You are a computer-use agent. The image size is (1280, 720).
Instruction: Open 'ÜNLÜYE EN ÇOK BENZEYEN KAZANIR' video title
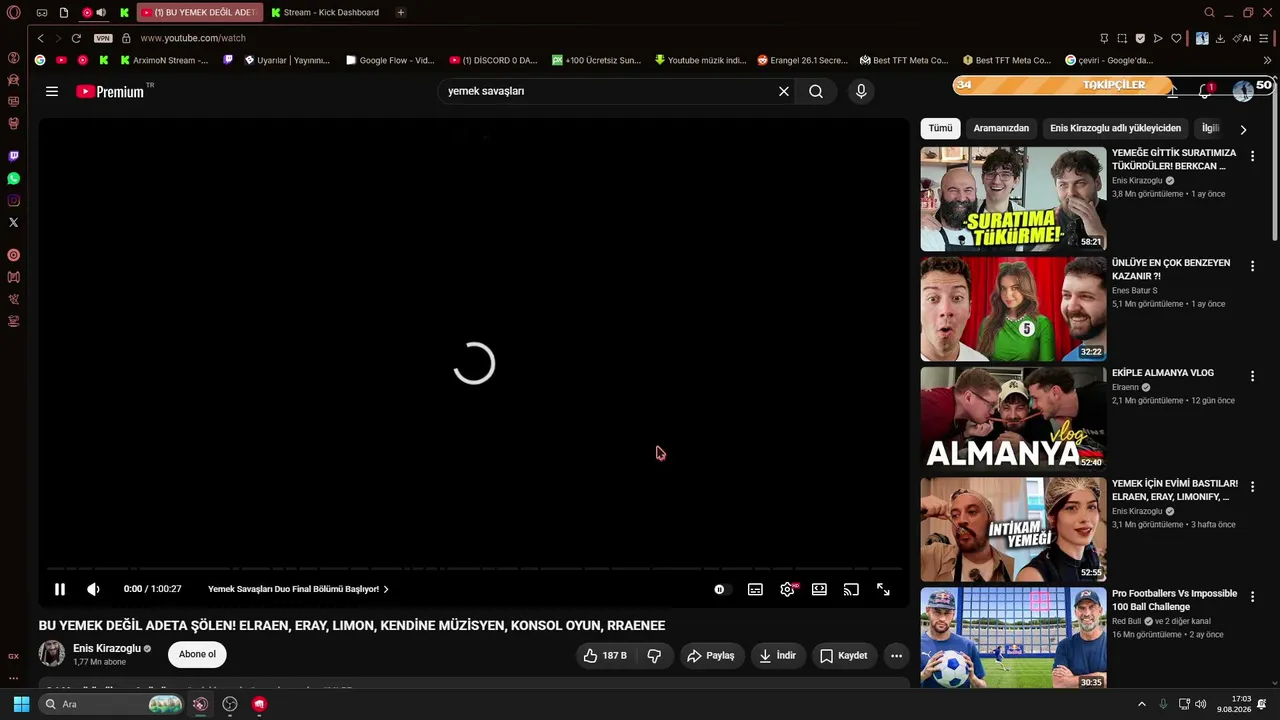click(1171, 269)
